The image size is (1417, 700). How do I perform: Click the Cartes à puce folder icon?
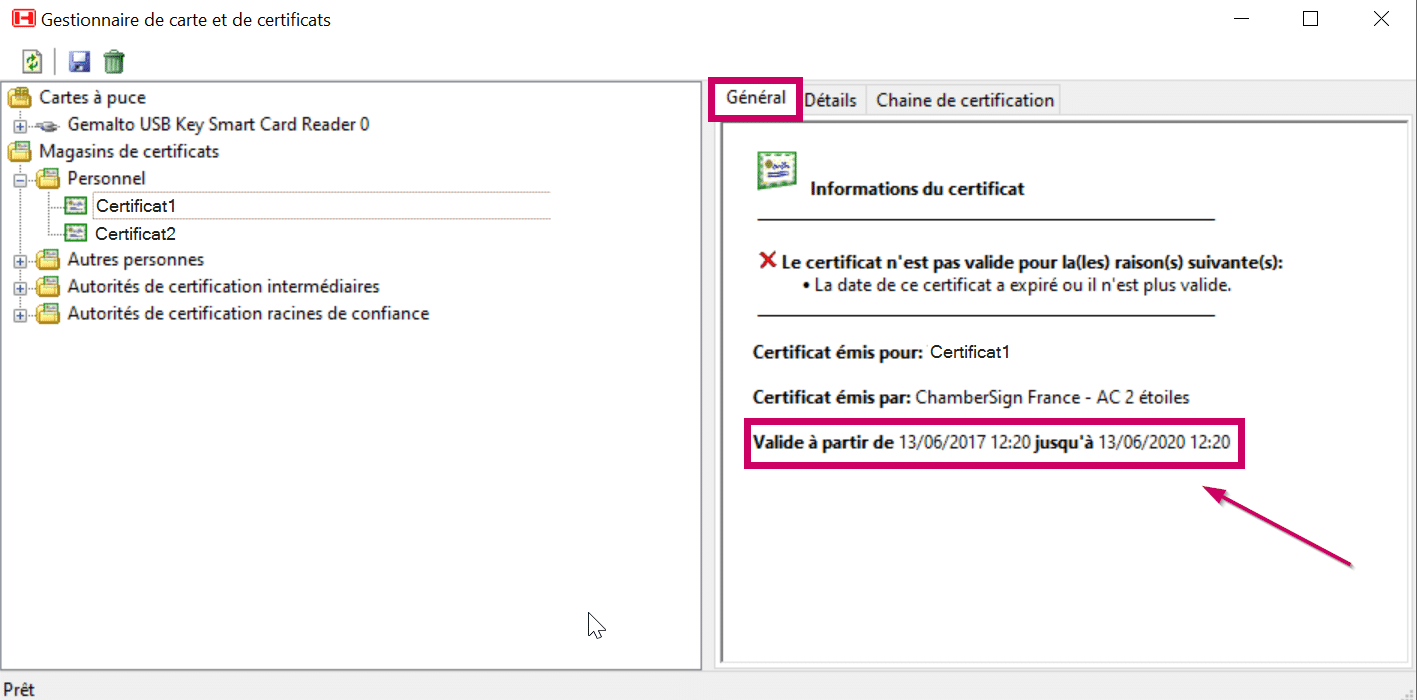(20, 98)
